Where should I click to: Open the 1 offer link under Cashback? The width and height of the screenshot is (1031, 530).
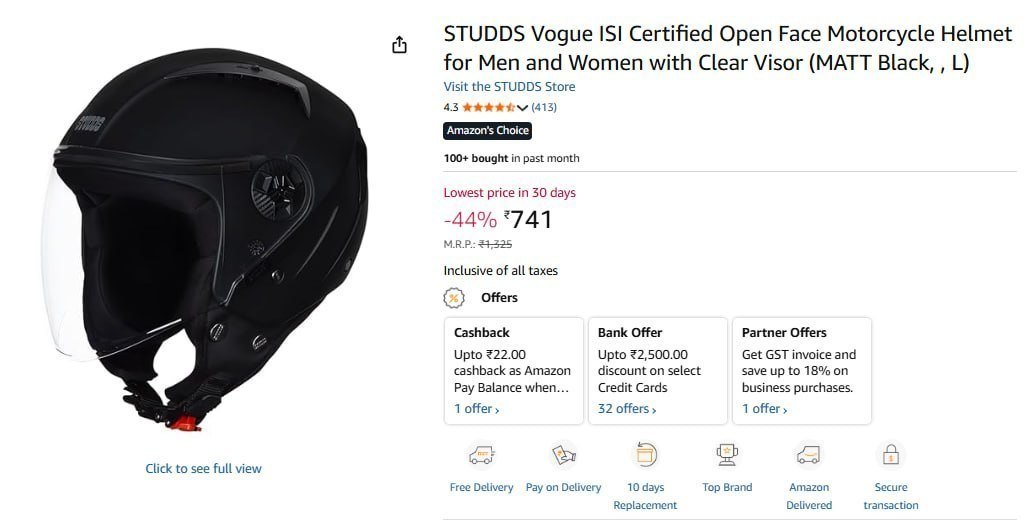click(x=477, y=409)
